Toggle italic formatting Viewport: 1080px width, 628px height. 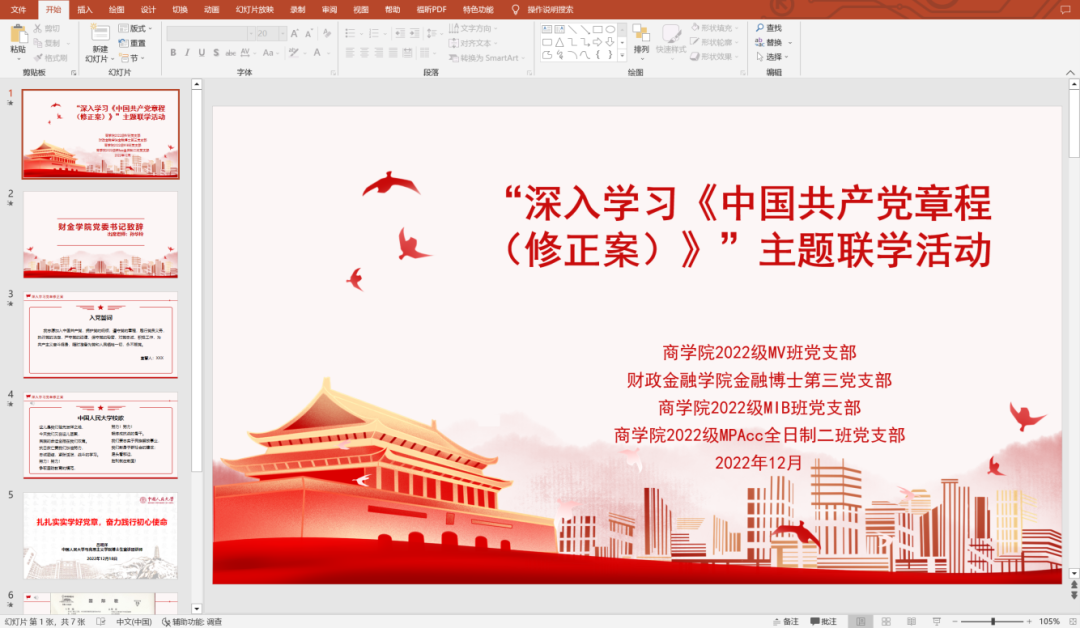click(x=187, y=52)
